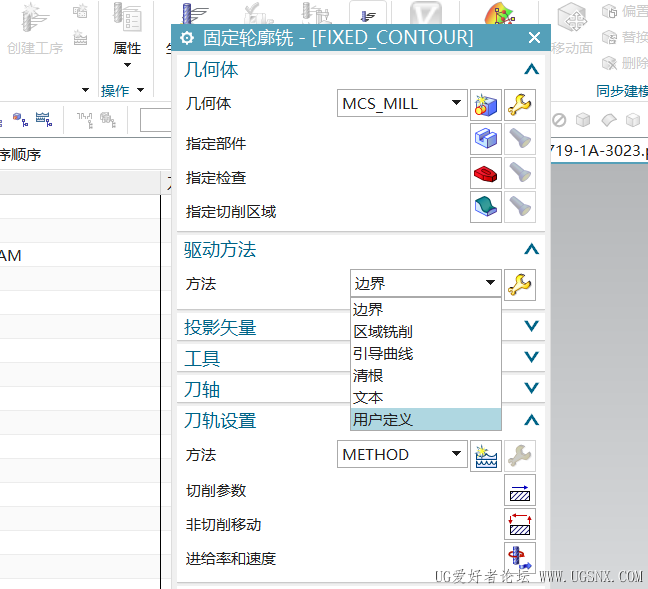
Task: Click the 偏置 offset icon
Action: [x=610, y=12]
